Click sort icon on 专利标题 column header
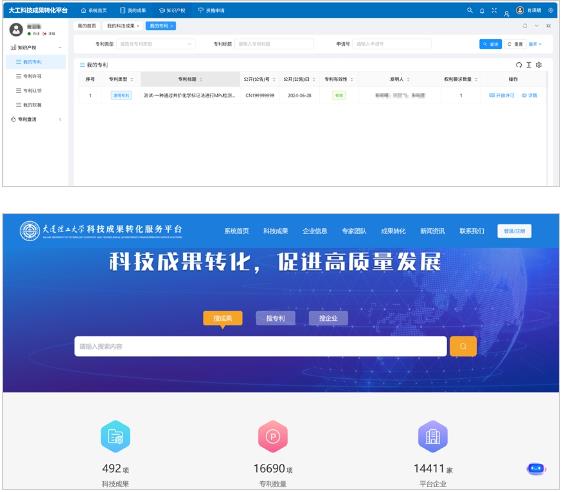This screenshot has height=492, width=562. [201, 79]
